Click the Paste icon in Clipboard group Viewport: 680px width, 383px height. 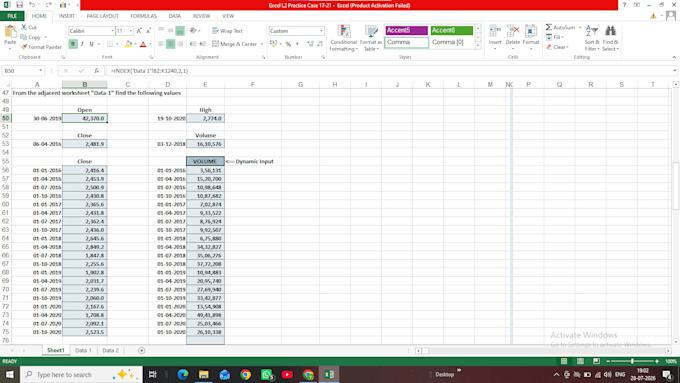[x=10, y=32]
